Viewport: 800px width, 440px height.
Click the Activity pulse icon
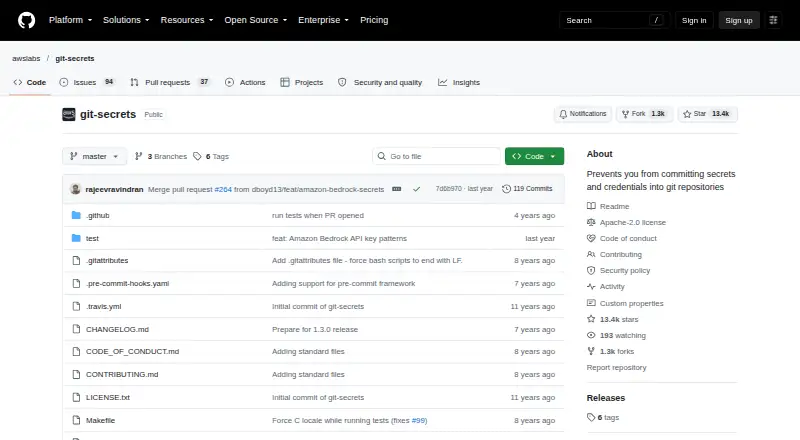point(591,286)
